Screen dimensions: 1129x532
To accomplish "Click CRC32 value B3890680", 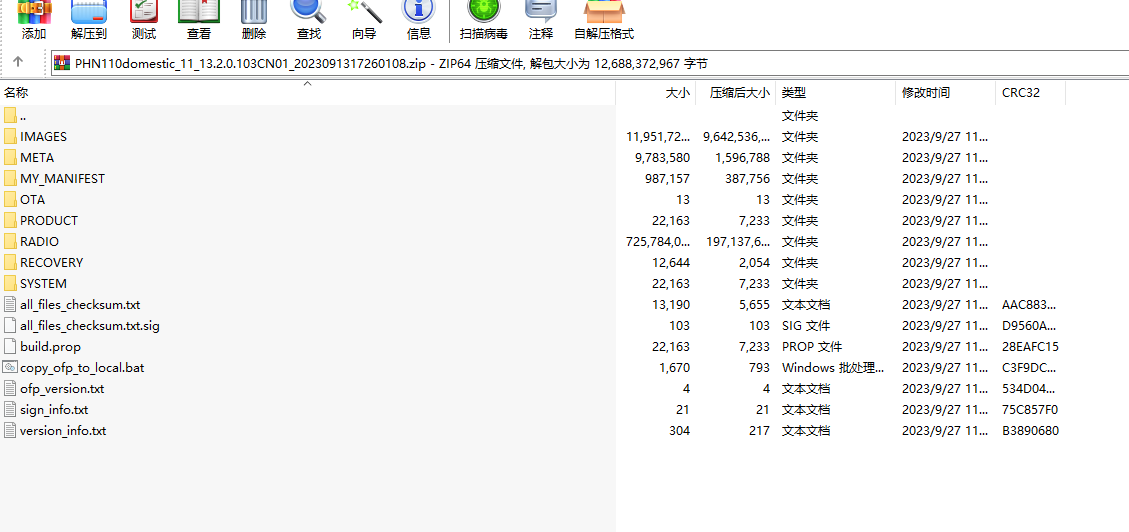I will pos(1030,430).
